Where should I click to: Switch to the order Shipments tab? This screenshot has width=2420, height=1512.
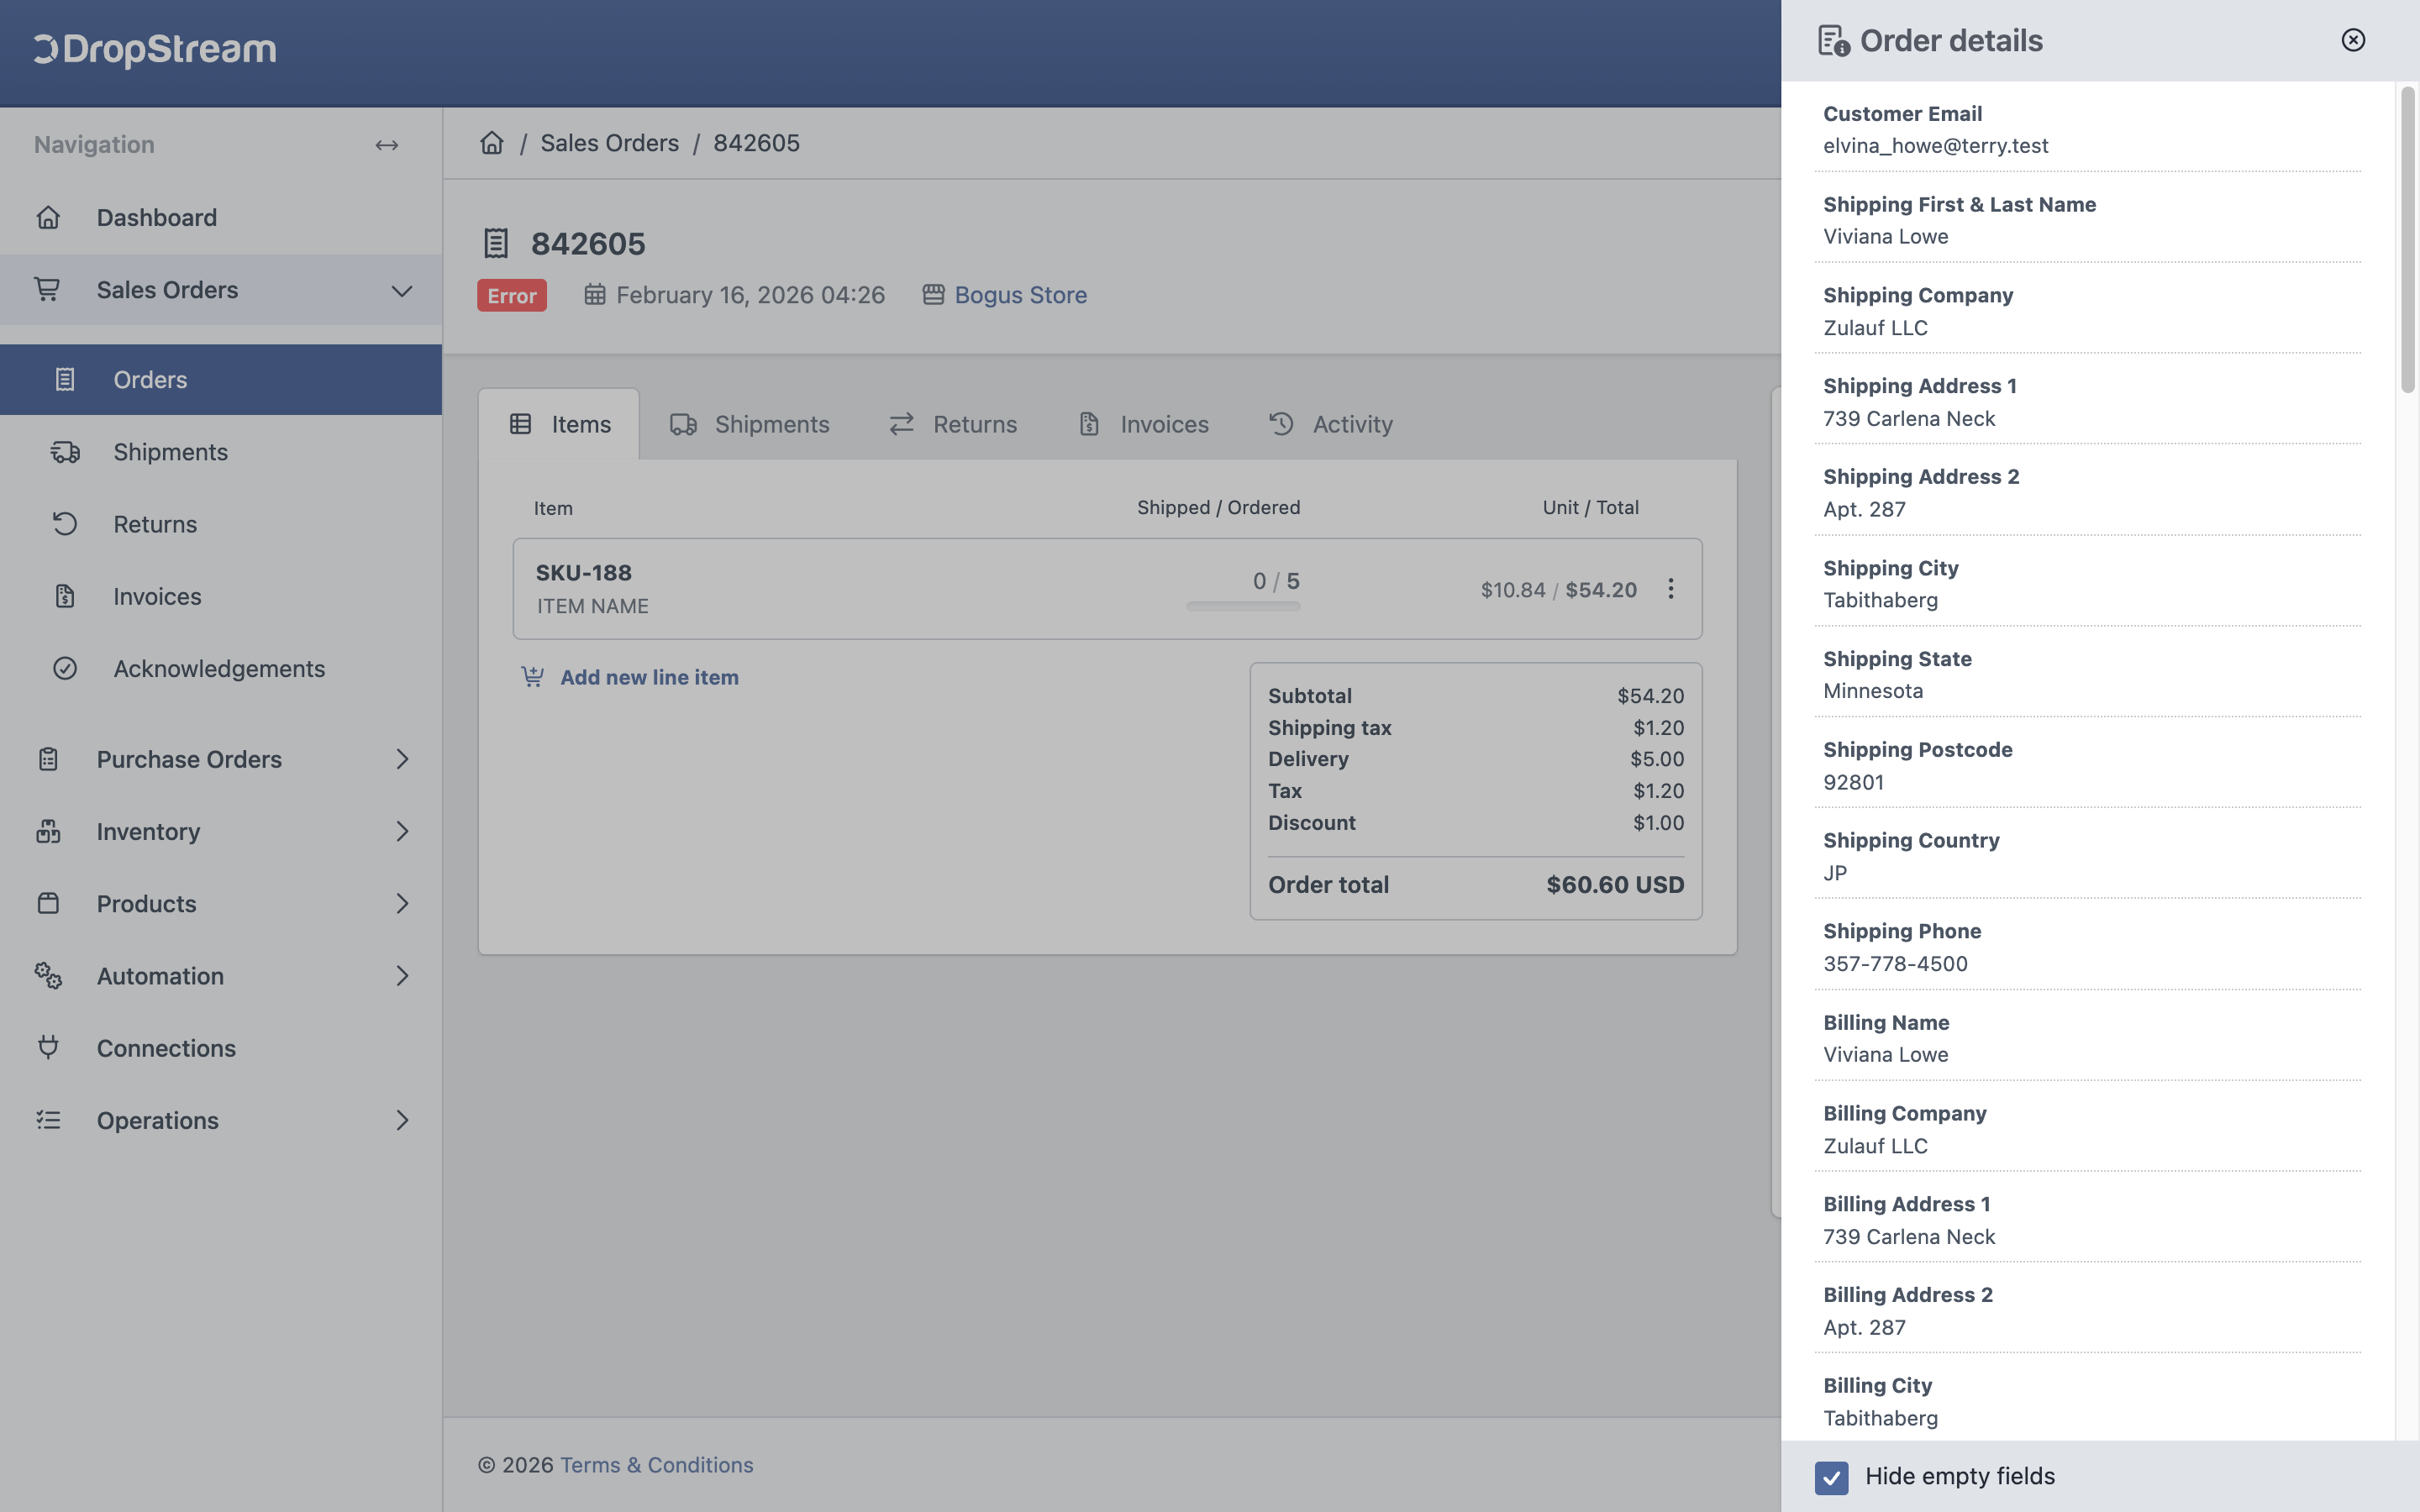click(750, 424)
